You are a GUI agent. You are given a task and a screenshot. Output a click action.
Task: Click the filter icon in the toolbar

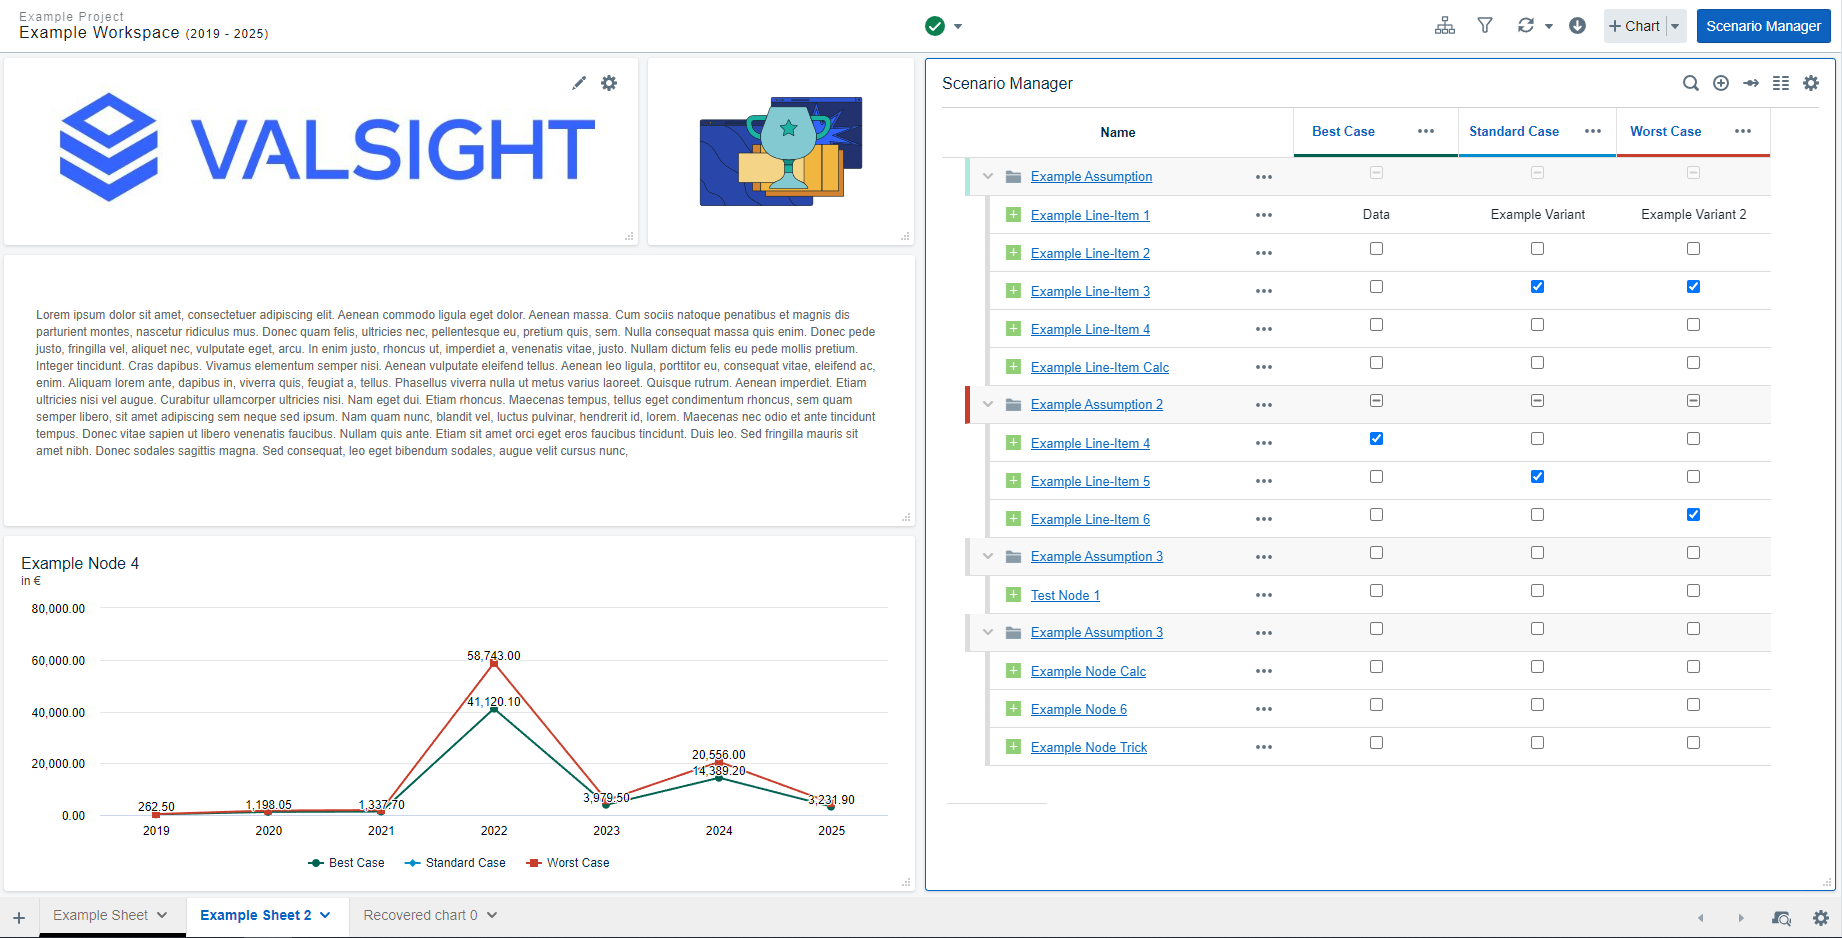pos(1485,25)
